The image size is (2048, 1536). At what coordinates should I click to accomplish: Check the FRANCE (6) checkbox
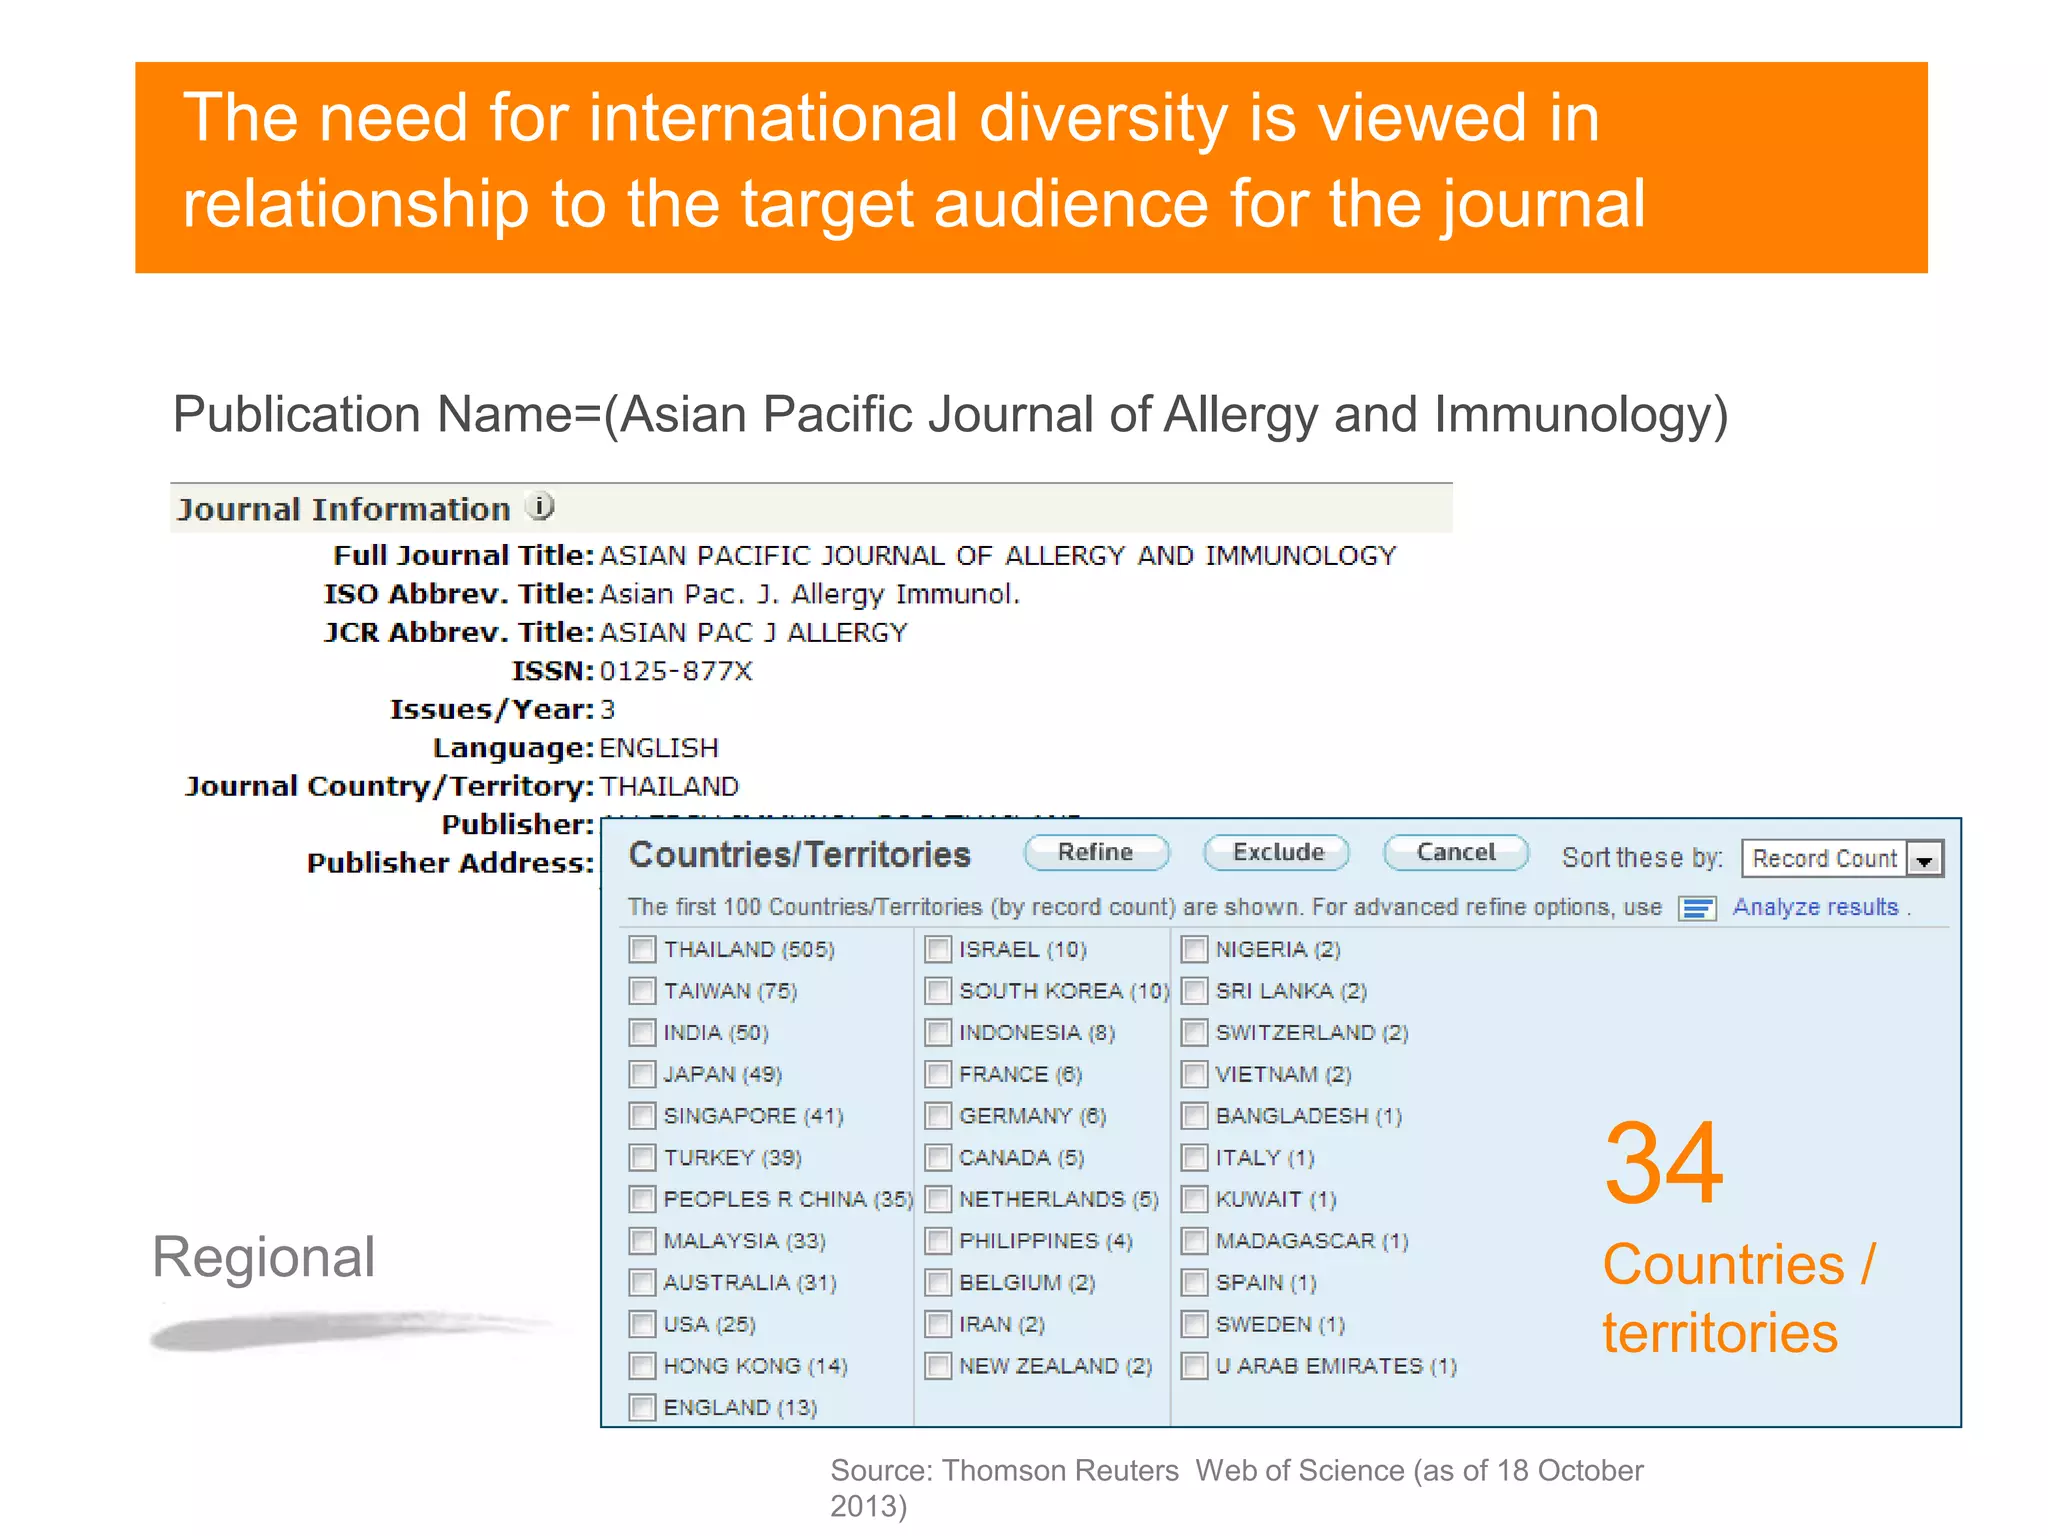pos(938,1074)
